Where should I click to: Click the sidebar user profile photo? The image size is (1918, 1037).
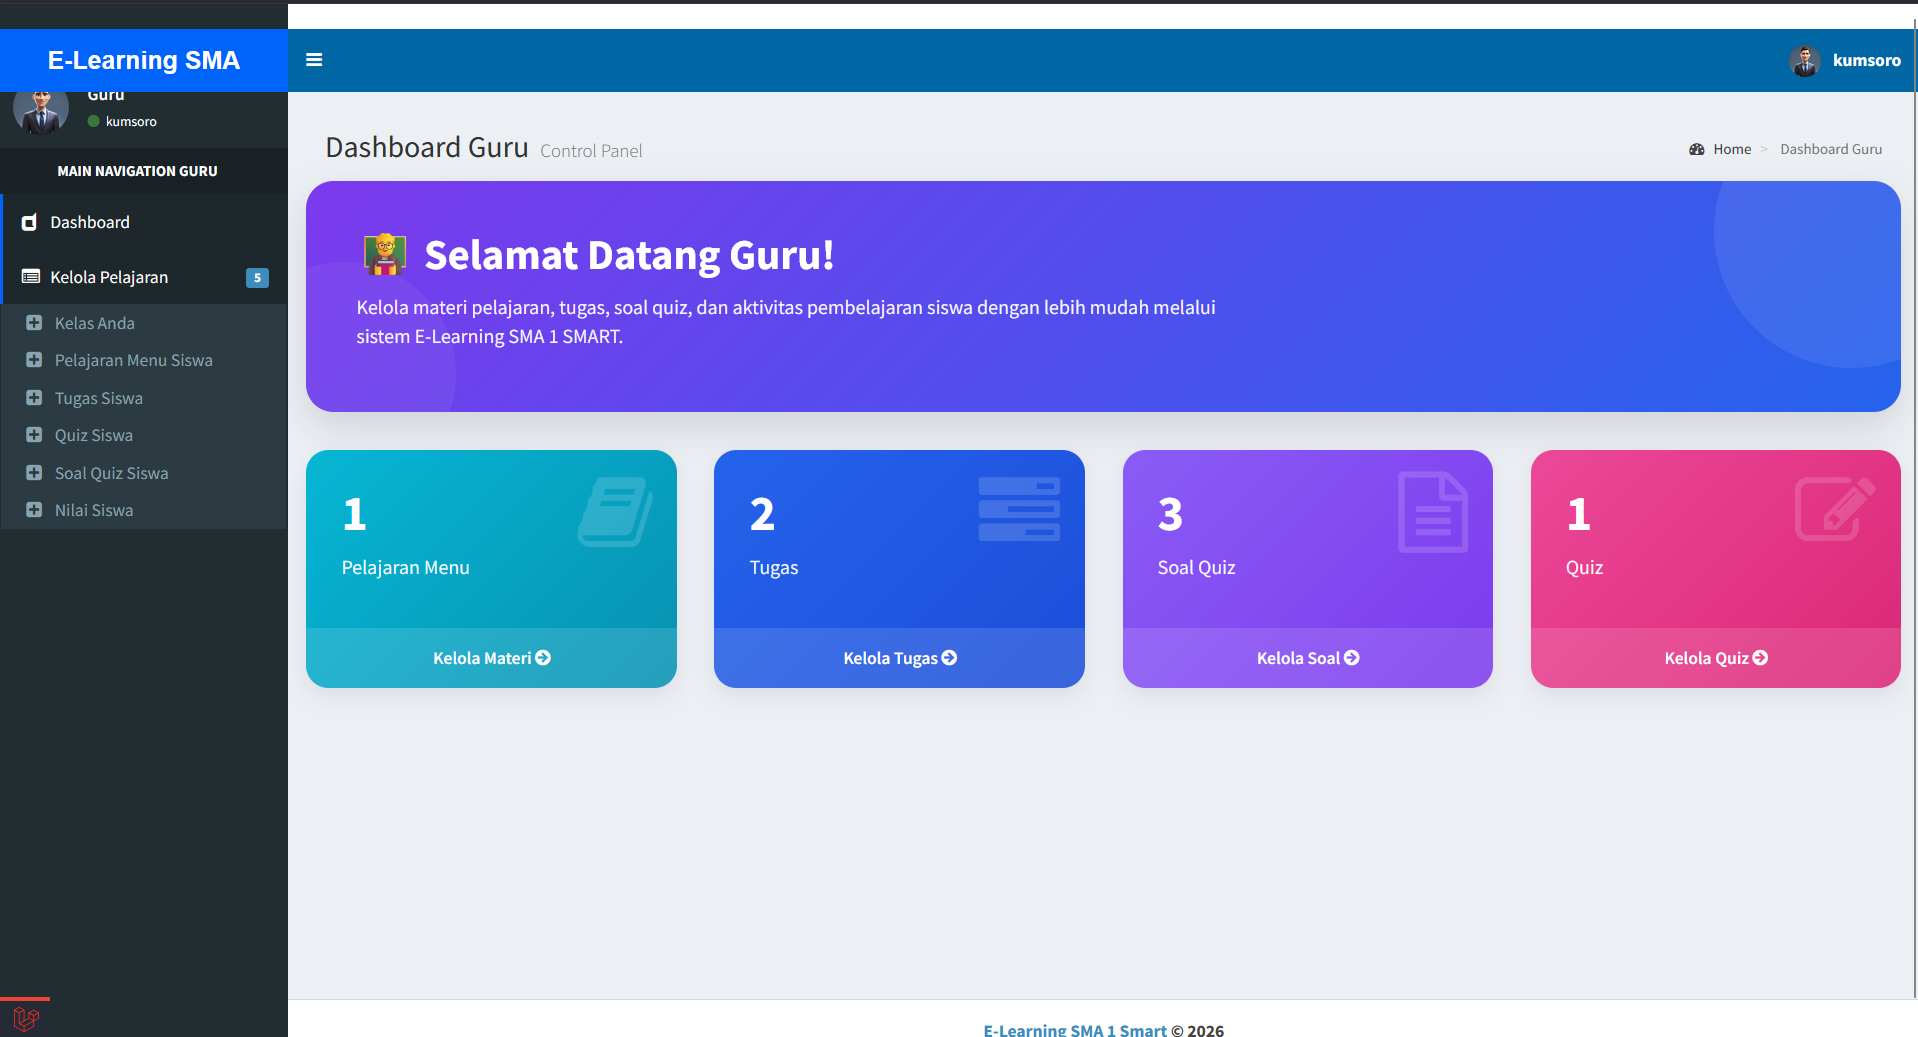pos(41,110)
